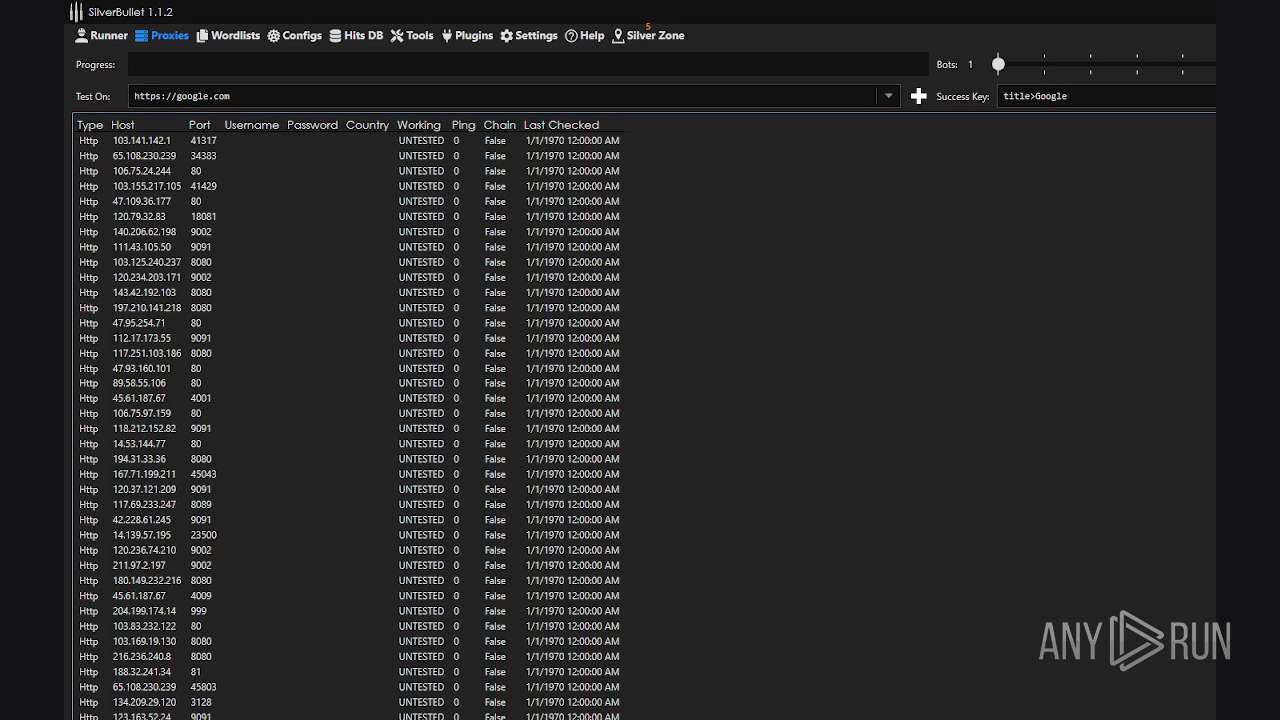Click the Success Key input field
The height and width of the screenshot is (720, 1280).
[x=1107, y=96]
